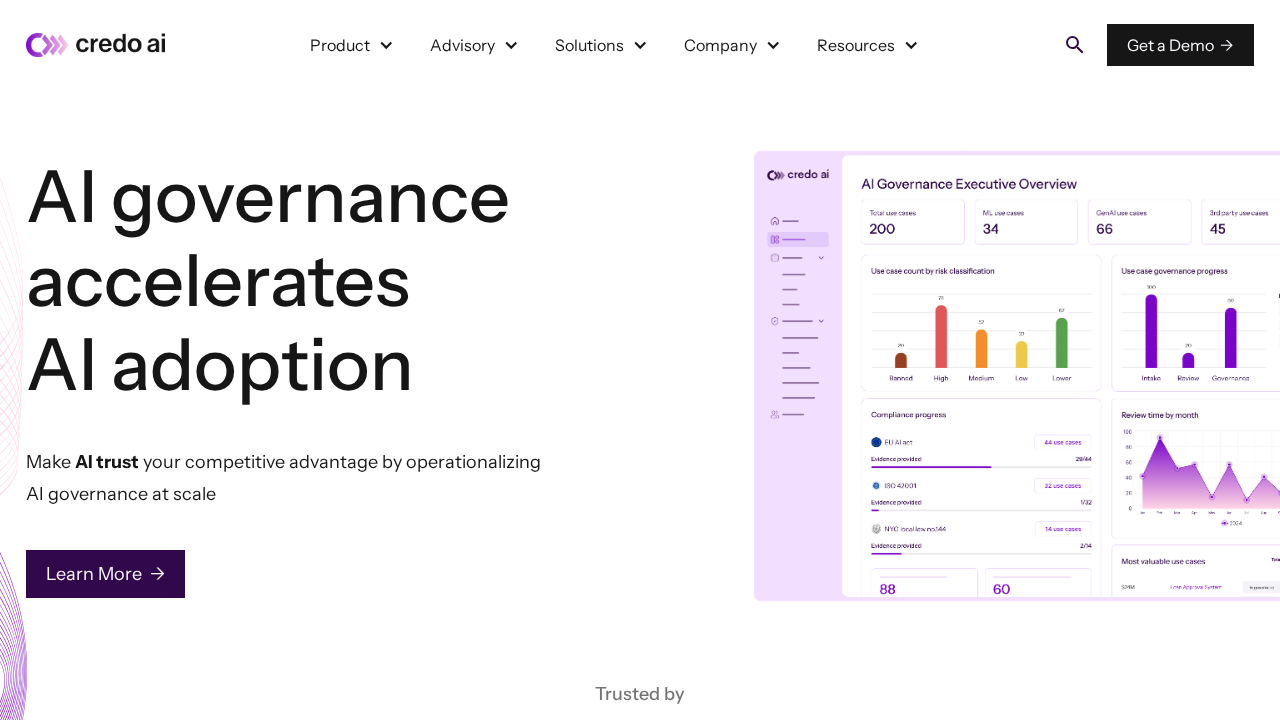The height and width of the screenshot is (720, 1280).
Task: Expand the Product dropdown chevron
Action: click(386, 45)
